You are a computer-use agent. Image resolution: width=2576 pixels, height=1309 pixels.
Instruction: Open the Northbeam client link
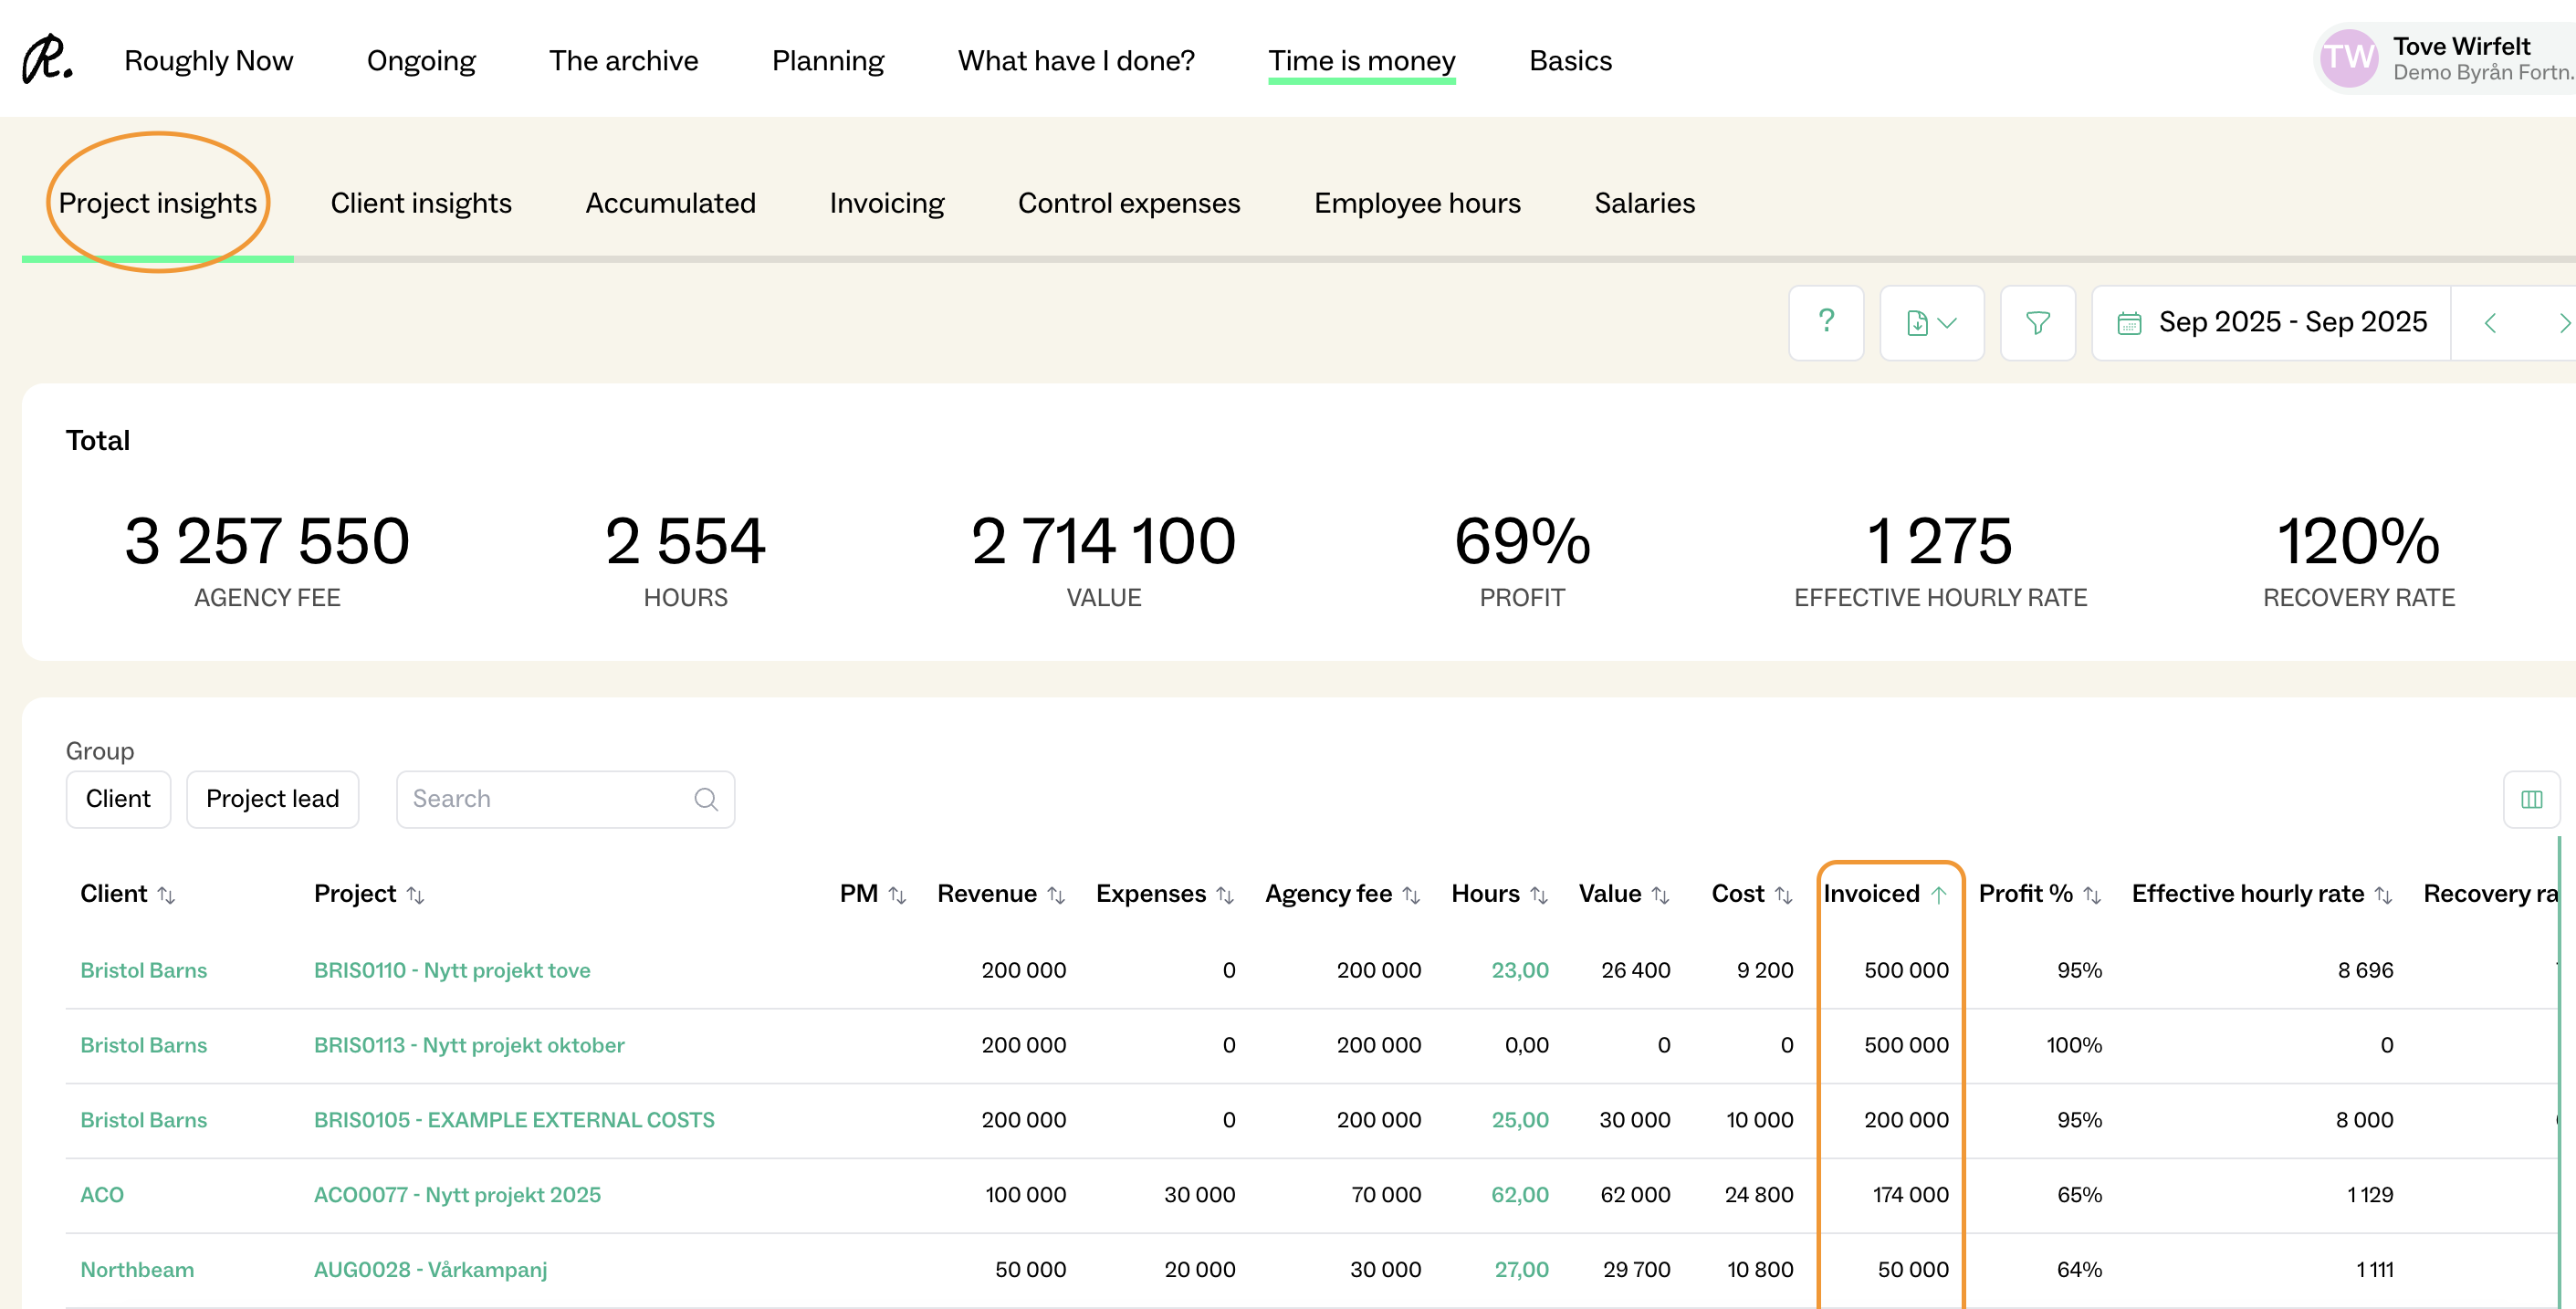tap(137, 1269)
